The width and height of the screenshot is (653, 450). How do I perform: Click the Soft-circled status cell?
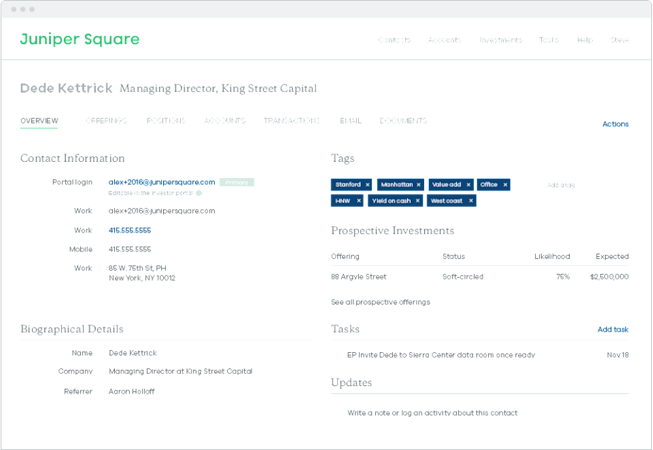point(463,277)
